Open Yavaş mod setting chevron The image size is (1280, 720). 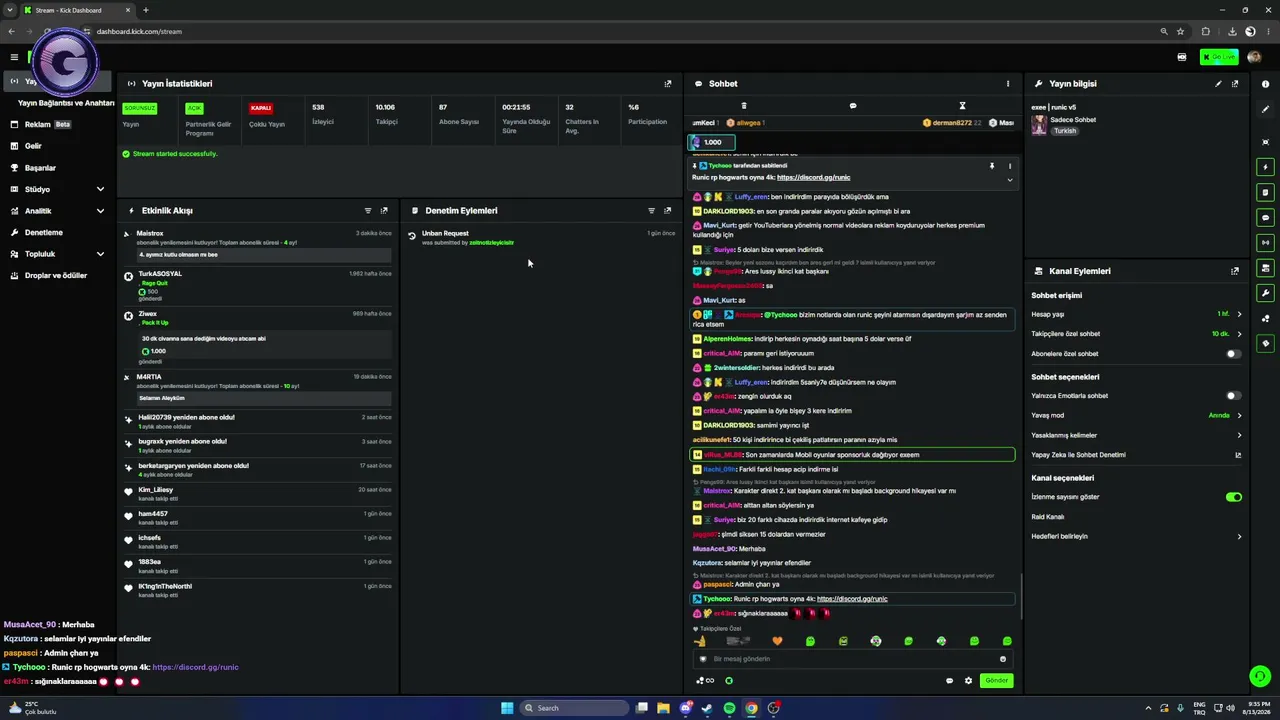pyautogui.click(x=1239, y=415)
